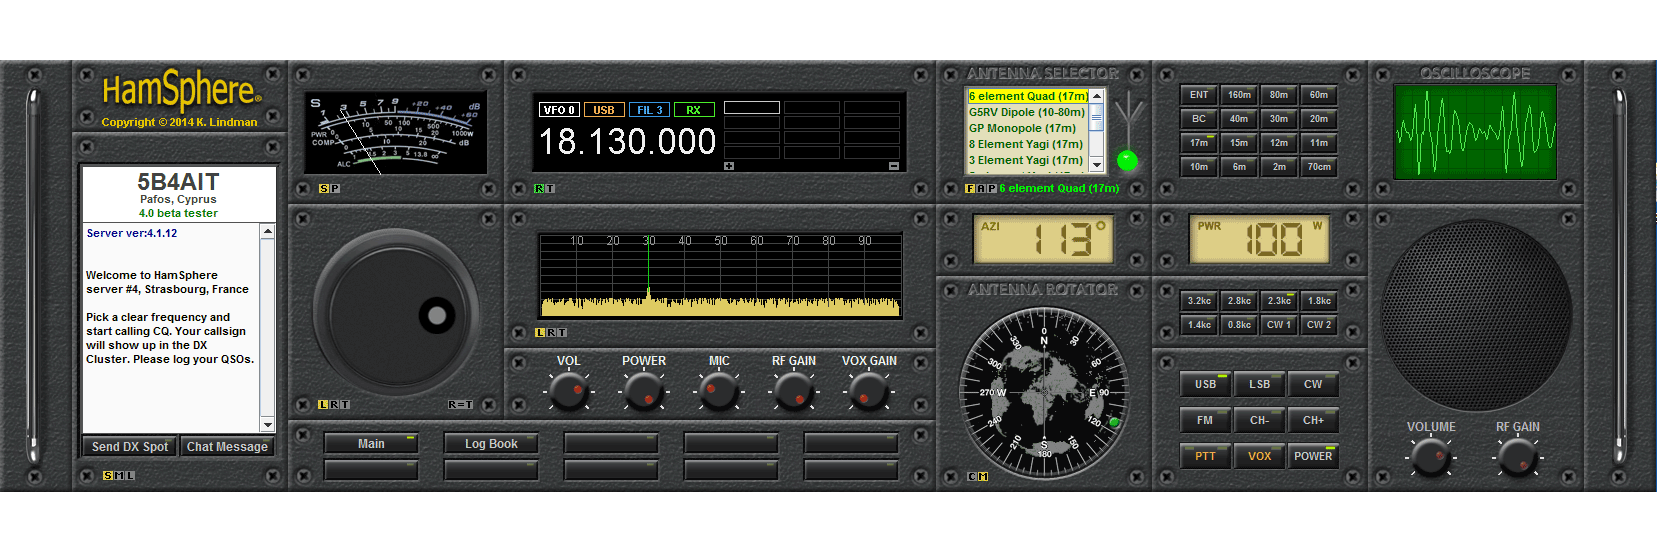The width and height of the screenshot is (1657, 552).
Task: Step down with the CH- button
Action: point(1260,420)
